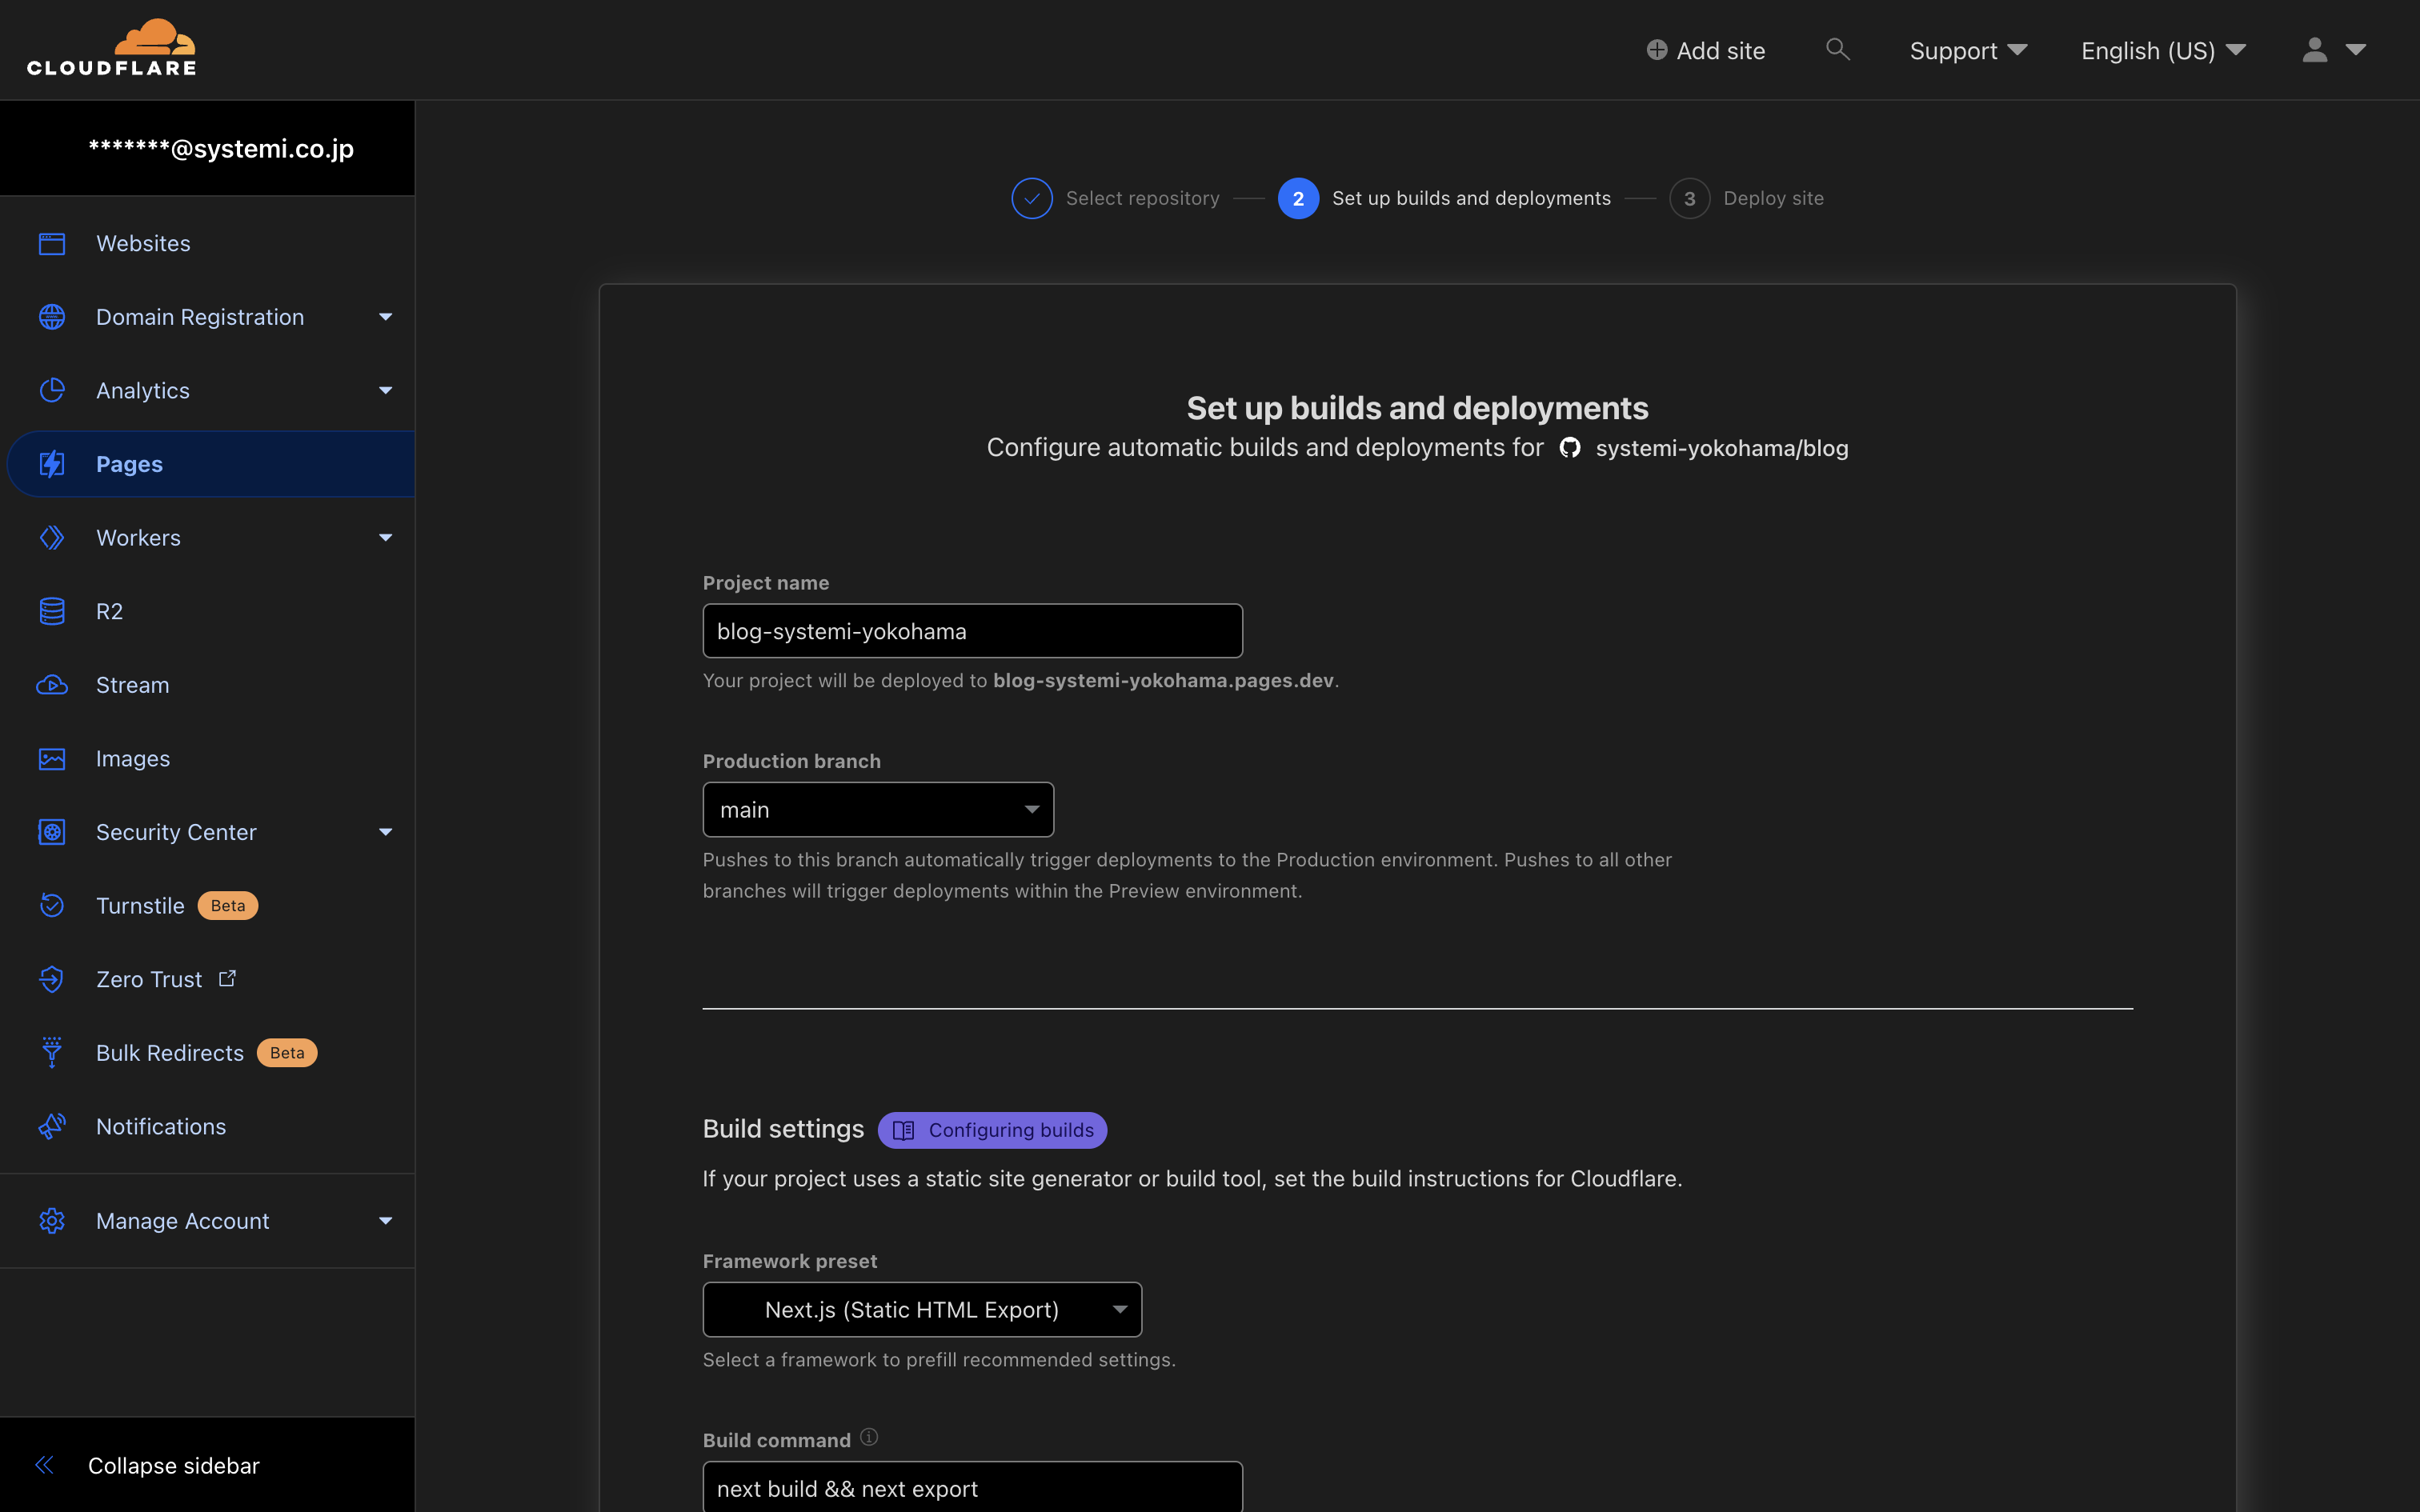Click the Security Center icon
The width and height of the screenshot is (2420, 1512).
52,832
